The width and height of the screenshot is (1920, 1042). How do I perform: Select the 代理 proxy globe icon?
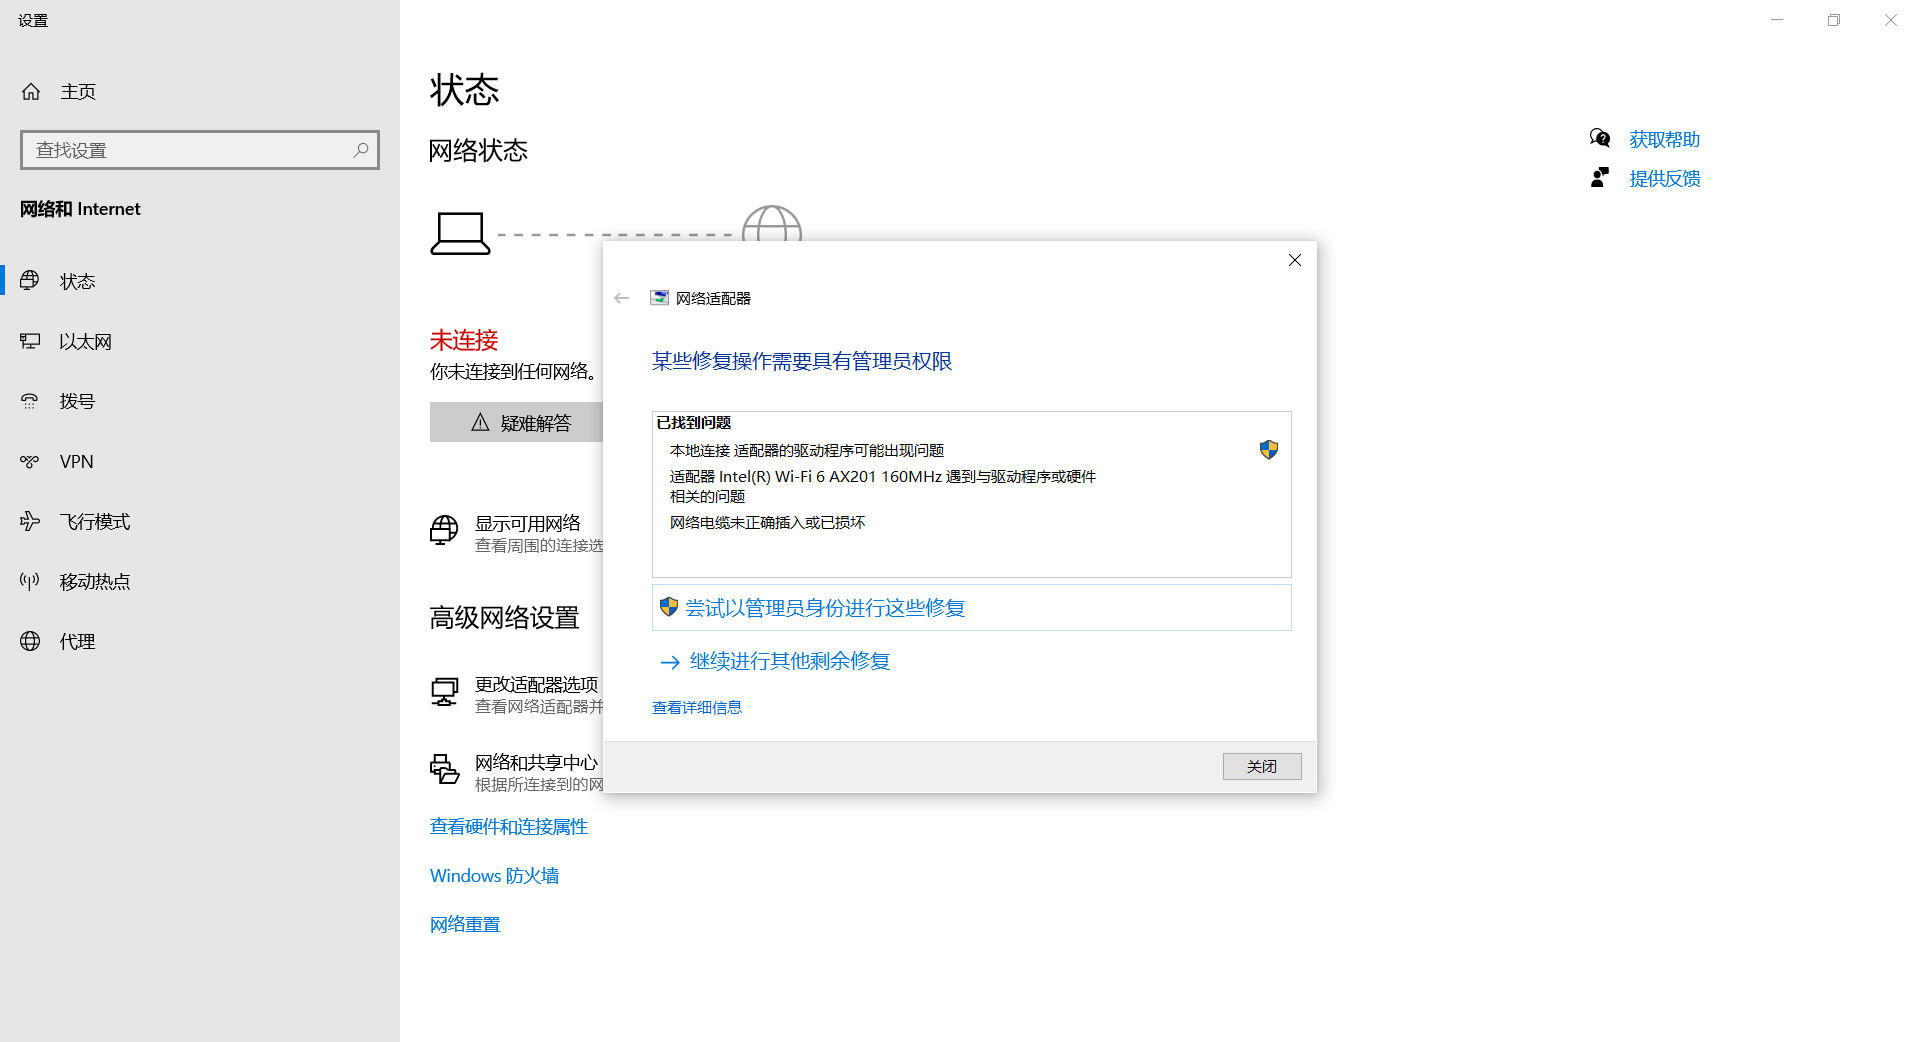(x=30, y=641)
